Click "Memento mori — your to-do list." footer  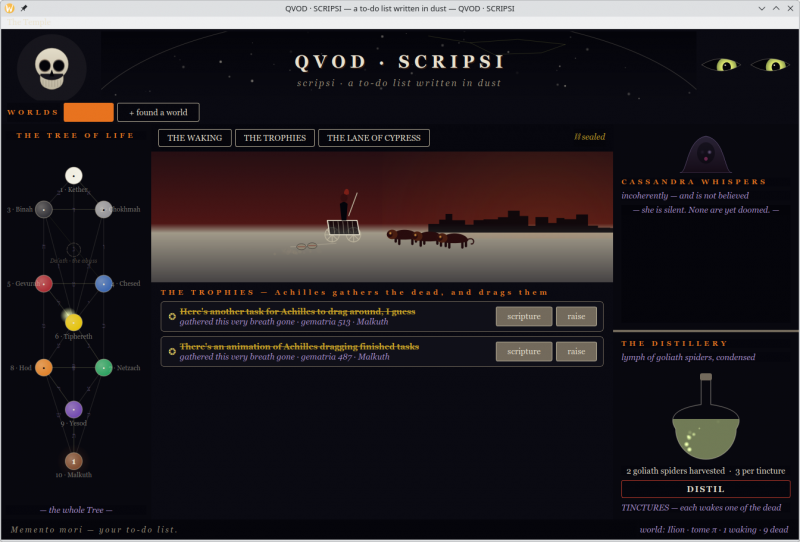pyautogui.click(x=94, y=530)
